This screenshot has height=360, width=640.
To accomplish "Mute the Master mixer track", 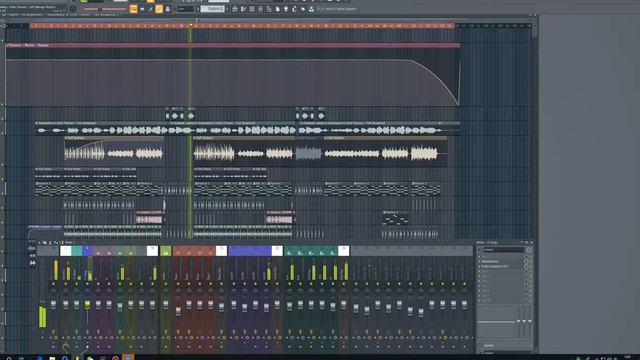I will (53, 284).
